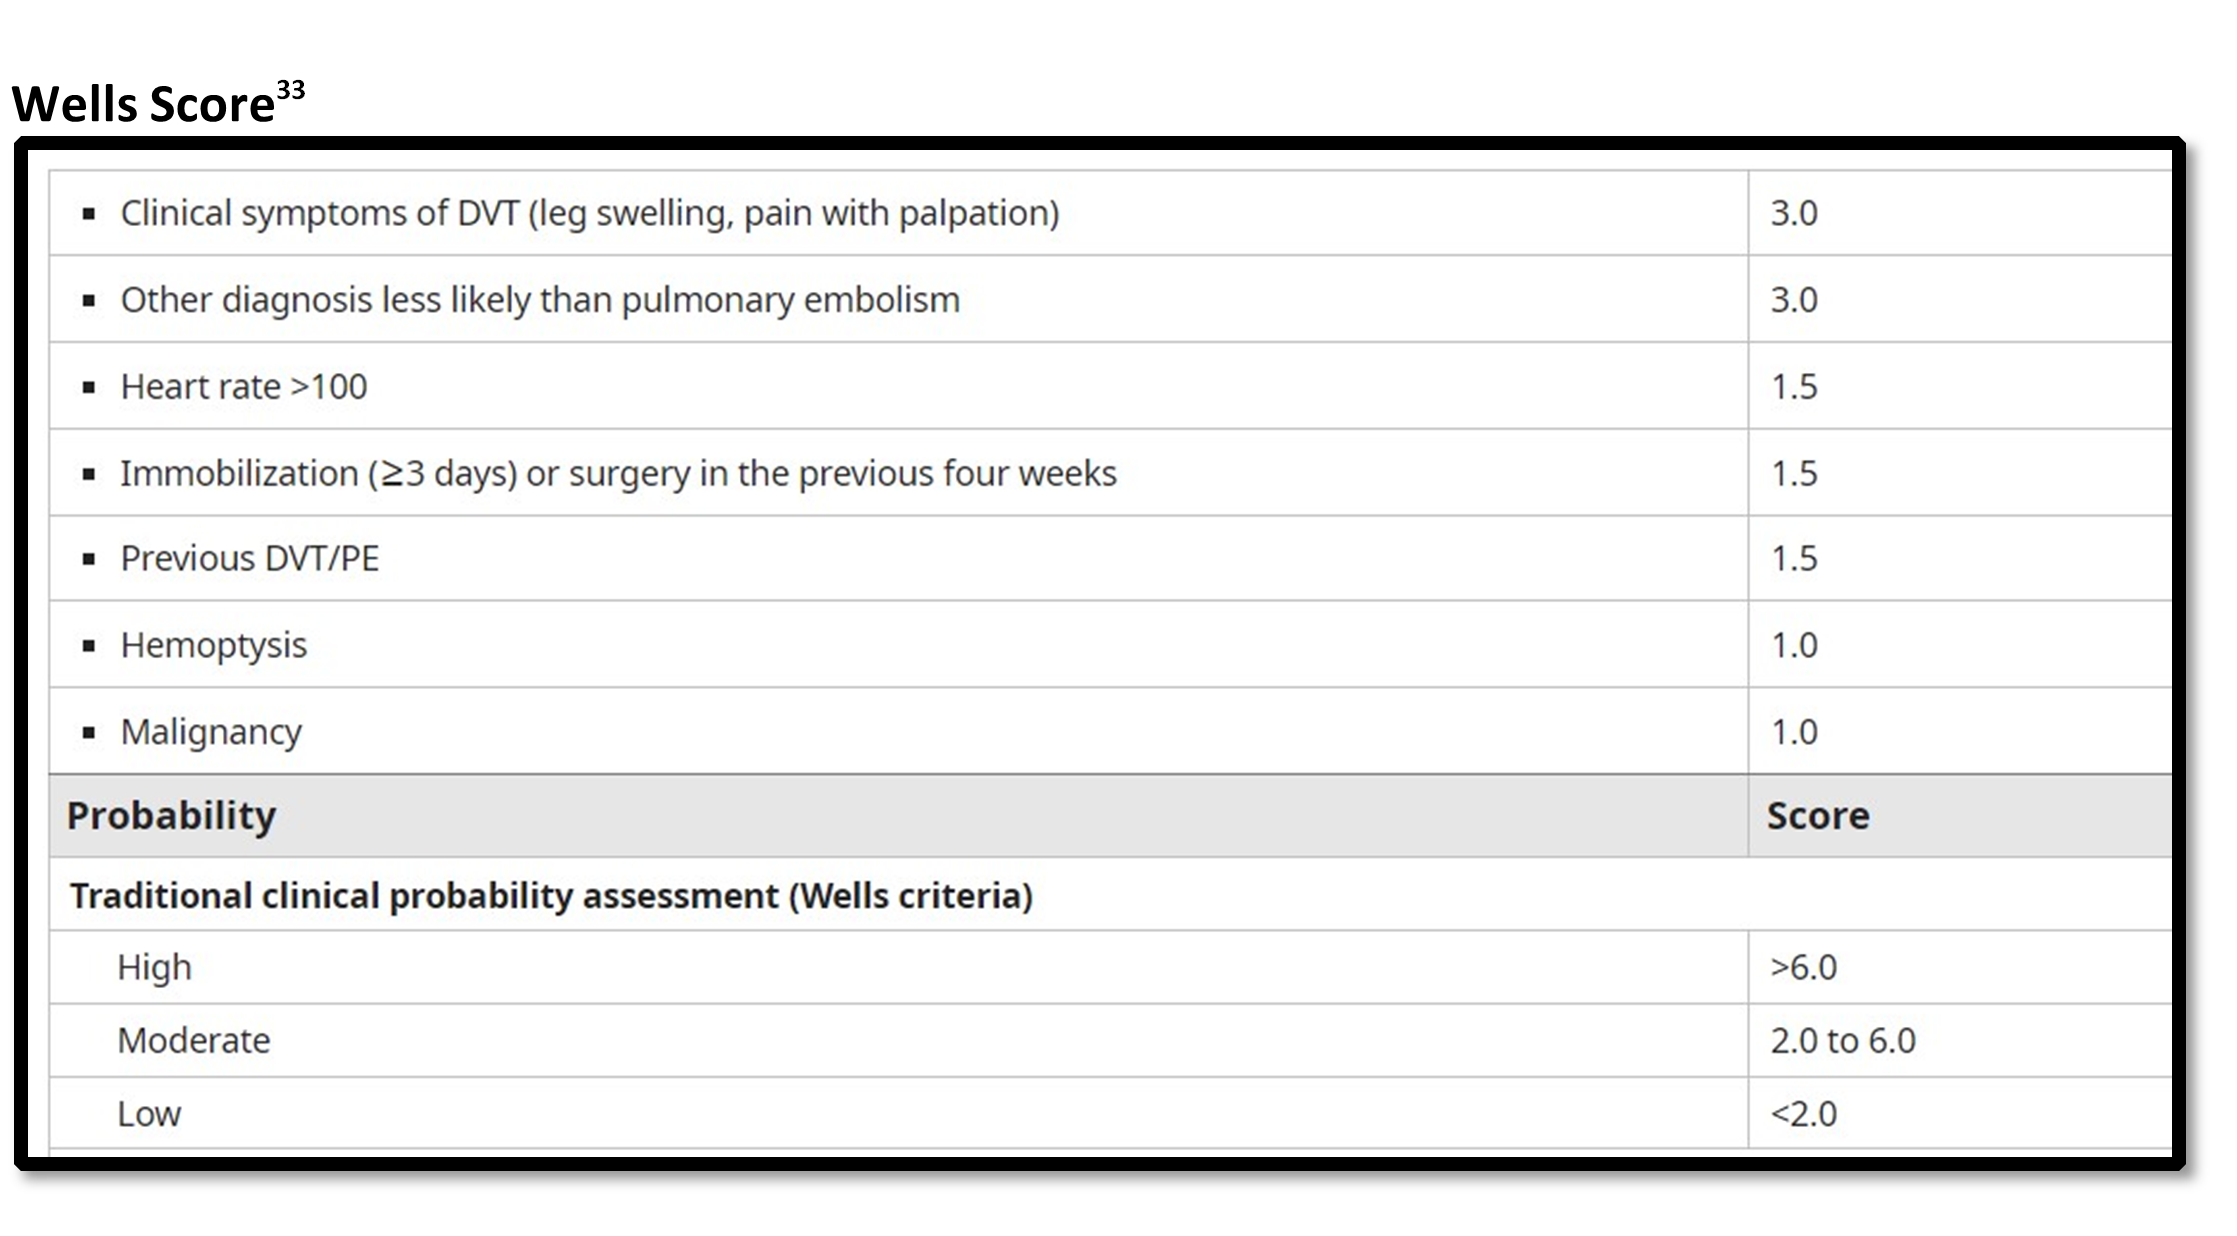Click the 'Heart rate >100' criterion
The image size is (2237, 1236).
click(244, 387)
